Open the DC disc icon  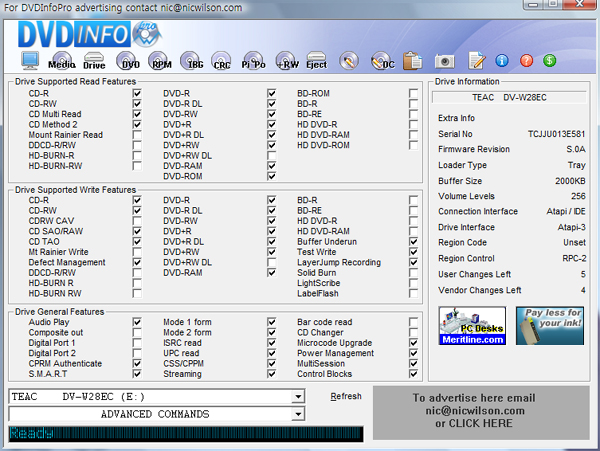coord(383,61)
